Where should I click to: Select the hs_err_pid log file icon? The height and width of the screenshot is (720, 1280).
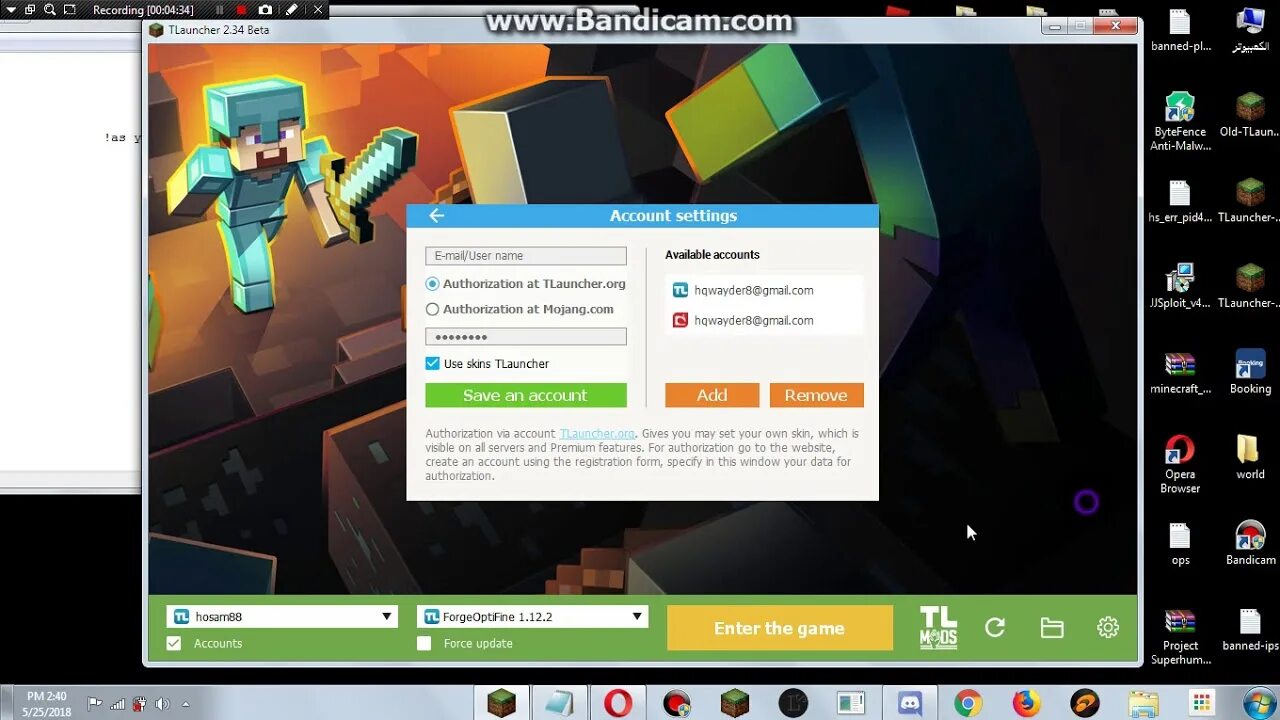1180,200
